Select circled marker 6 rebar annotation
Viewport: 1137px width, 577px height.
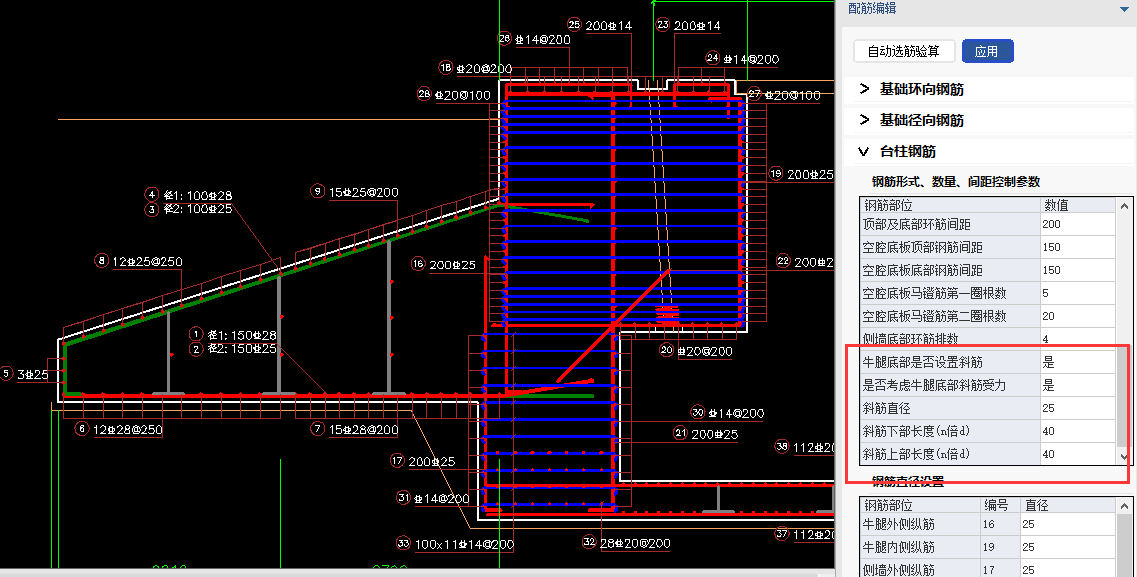point(82,429)
